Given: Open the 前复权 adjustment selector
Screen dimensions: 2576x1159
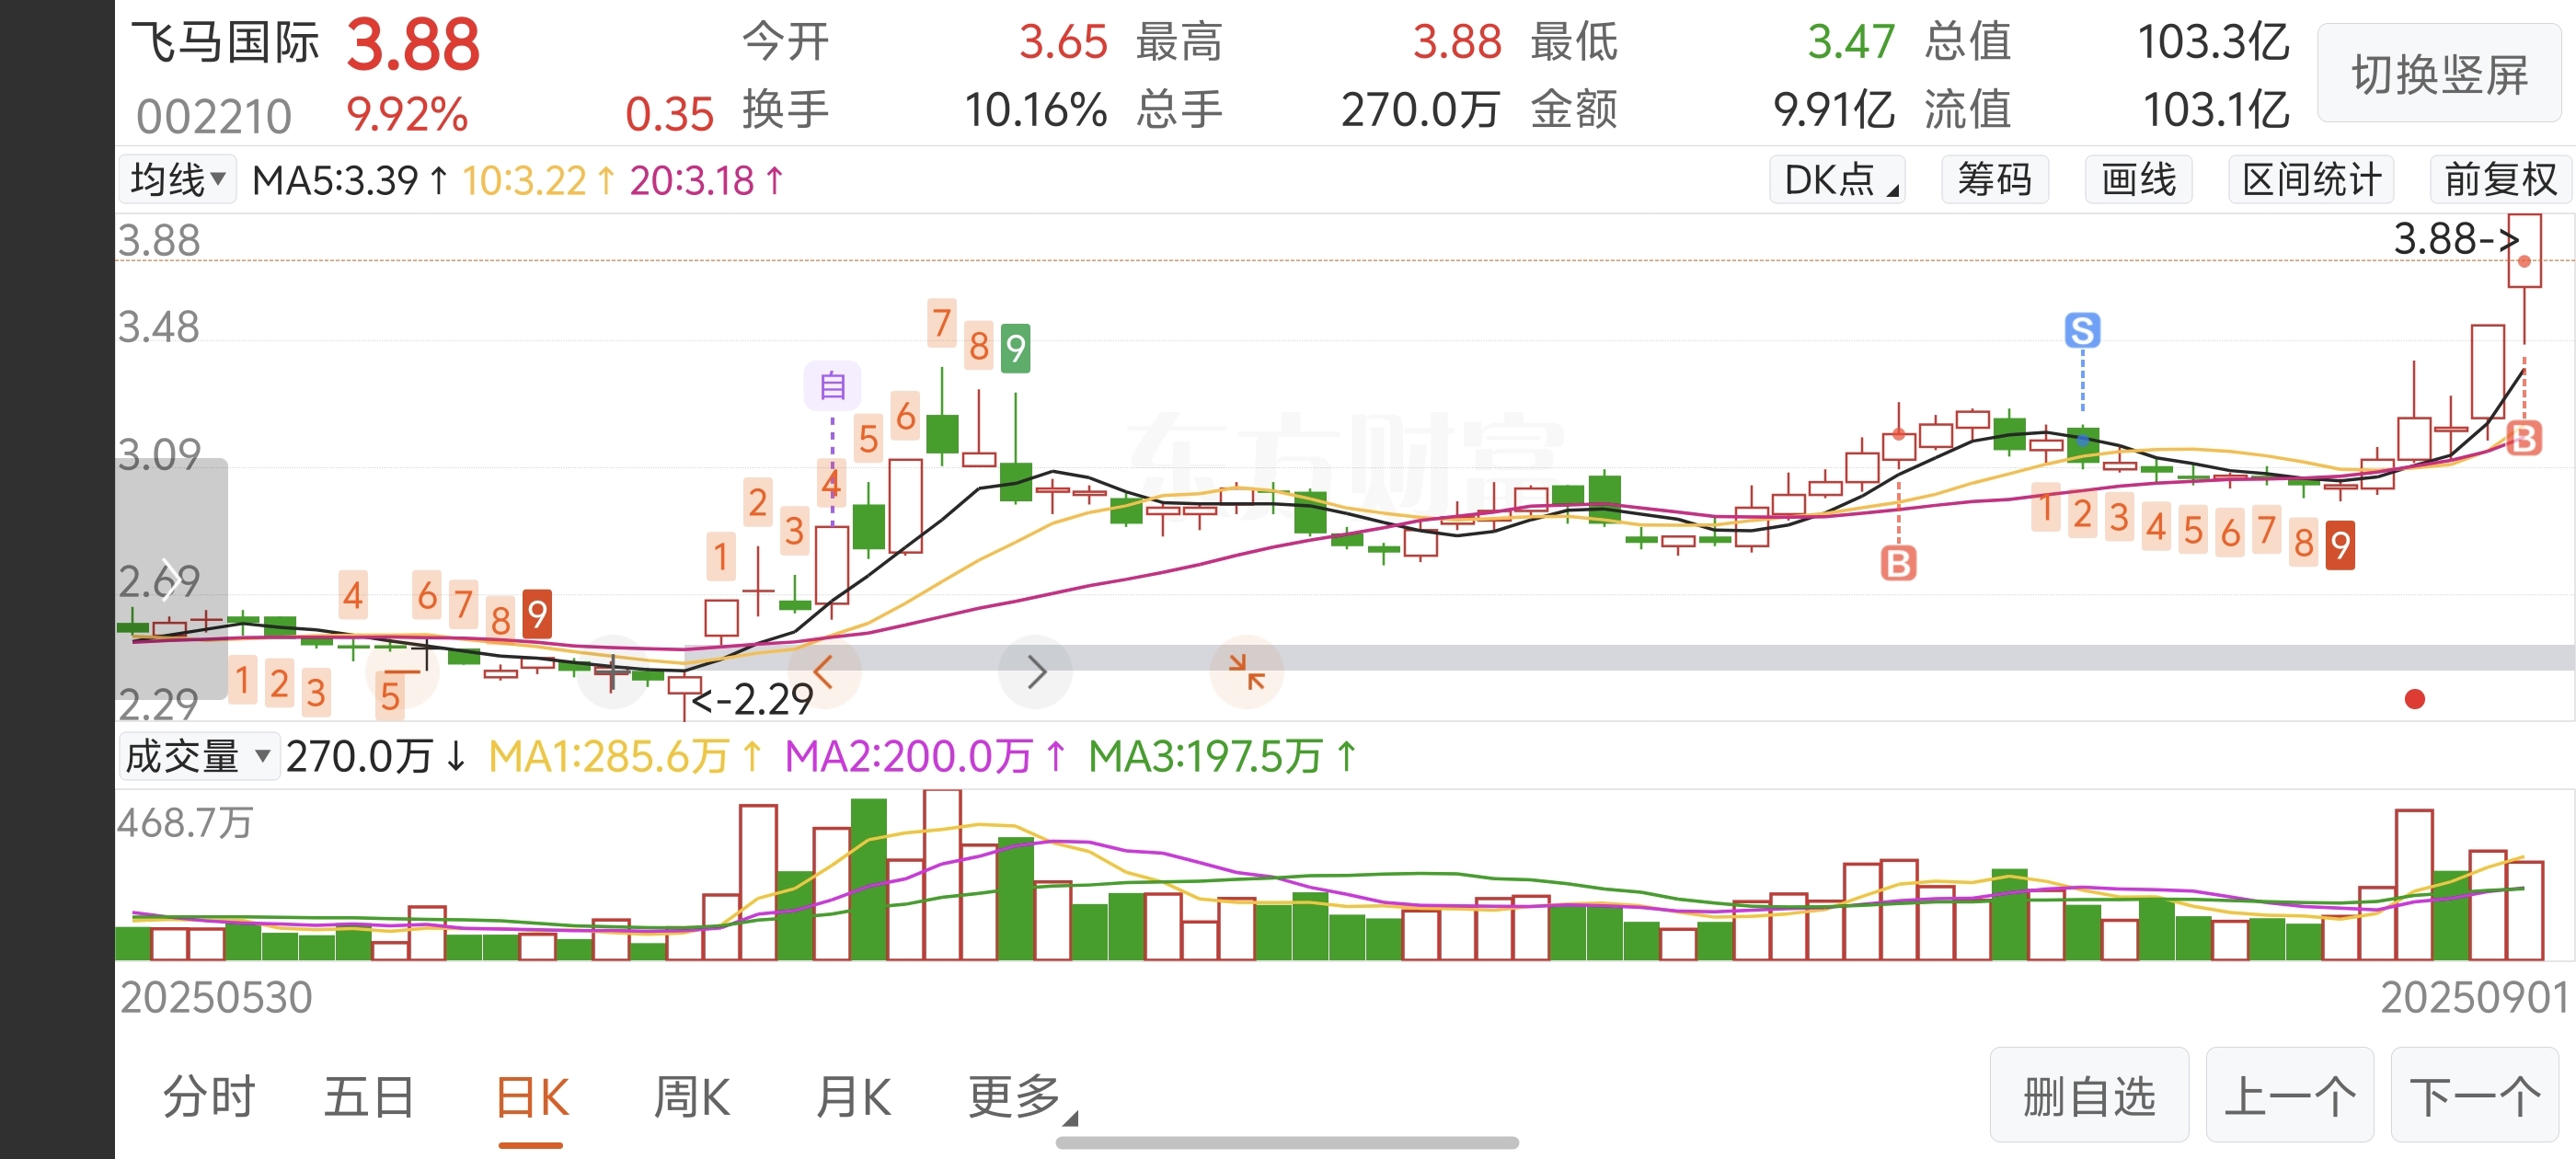Looking at the screenshot, I should pyautogui.click(x=2500, y=180).
